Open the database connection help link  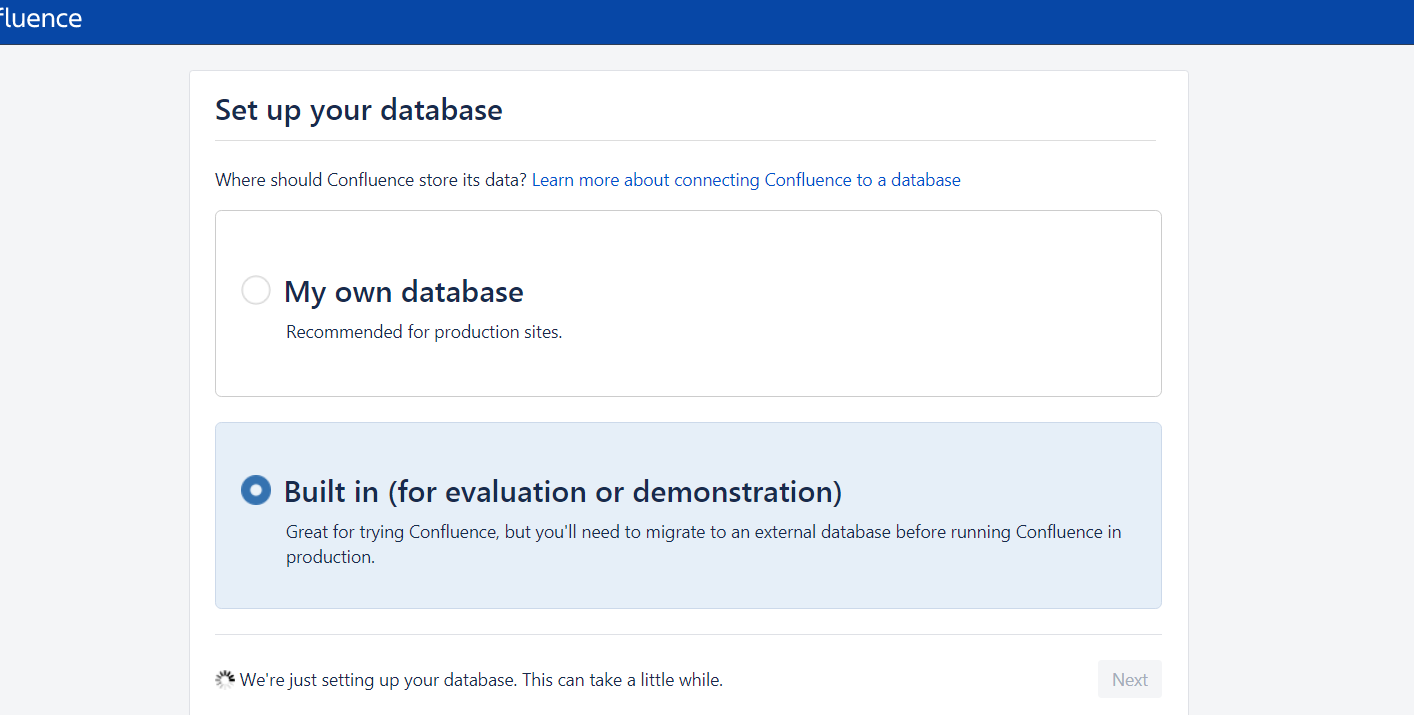tap(746, 179)
